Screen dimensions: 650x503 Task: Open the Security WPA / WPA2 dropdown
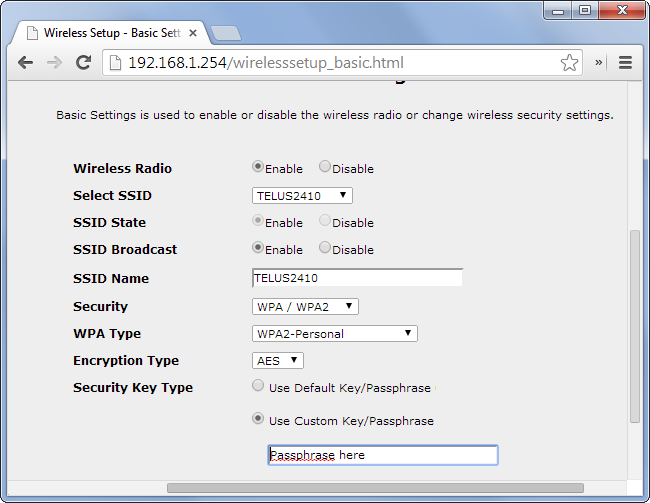pos(305,307)
